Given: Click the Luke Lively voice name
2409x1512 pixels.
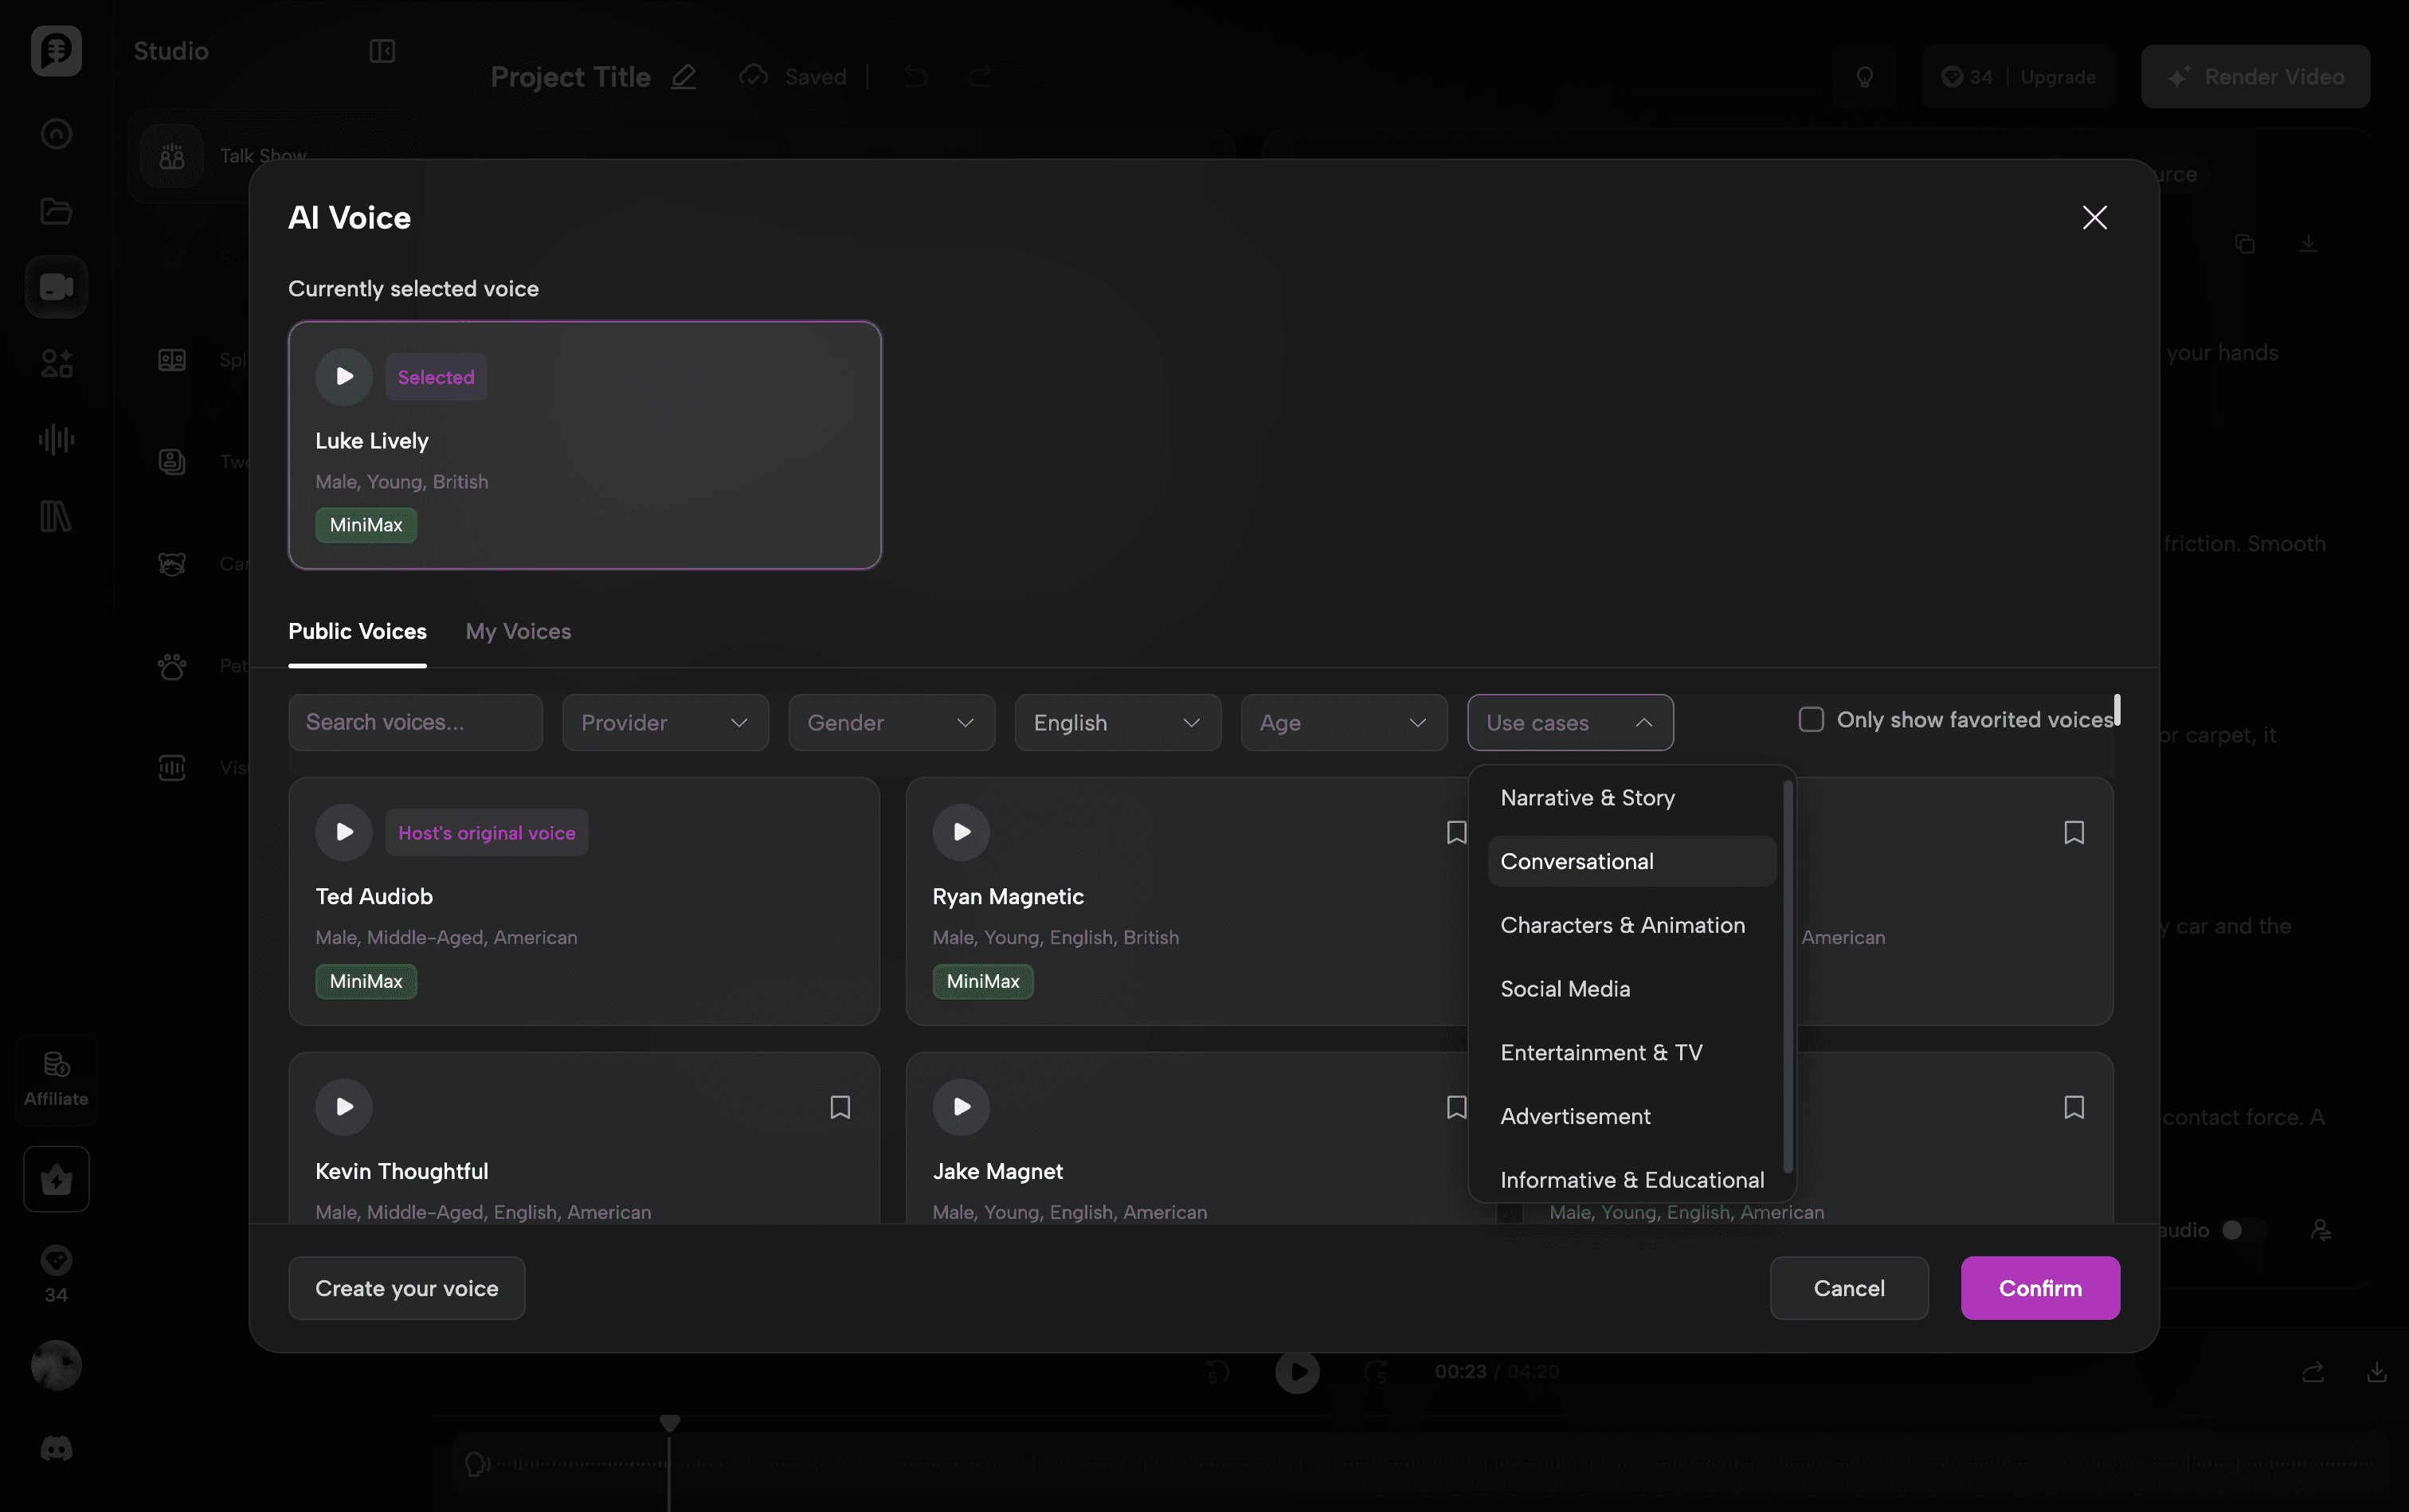Looking at the screenshot, I should click(x=372, y=441).
